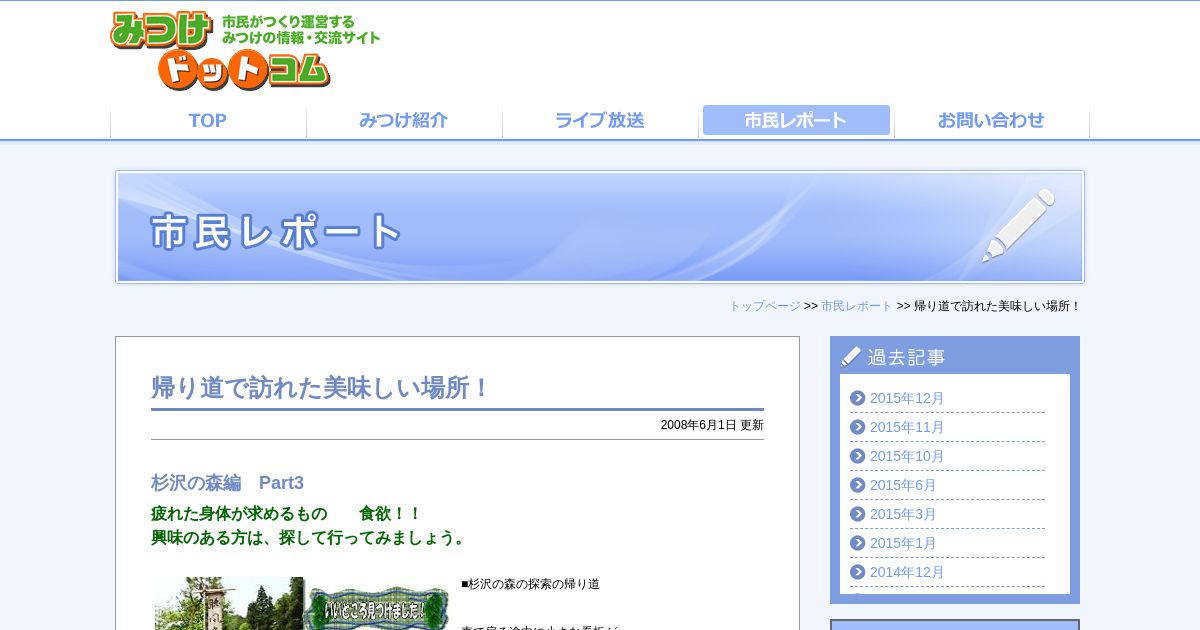Click arrow icon beside 2015年11月
Viewport: 1200px width, 630px height.
858,427
